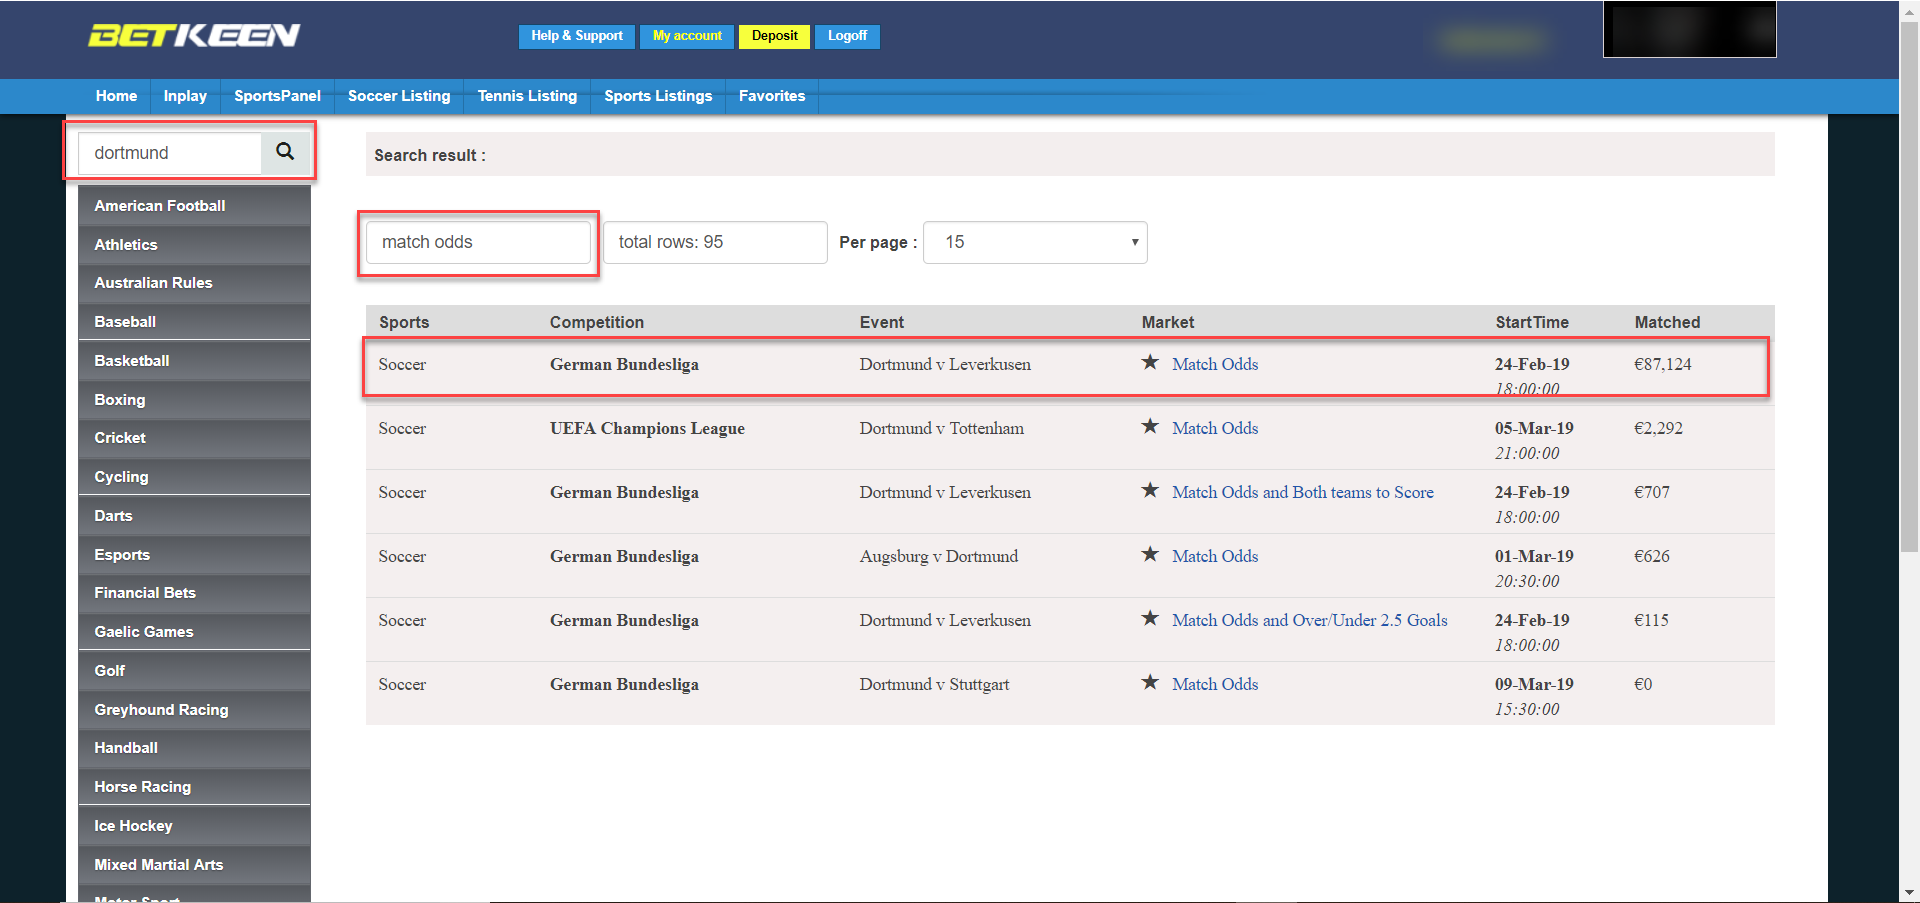This screenshot has width=1920, height=903.
Task: Open Tennis Listing
Action: pyautogui.click(x=527, y=96)
